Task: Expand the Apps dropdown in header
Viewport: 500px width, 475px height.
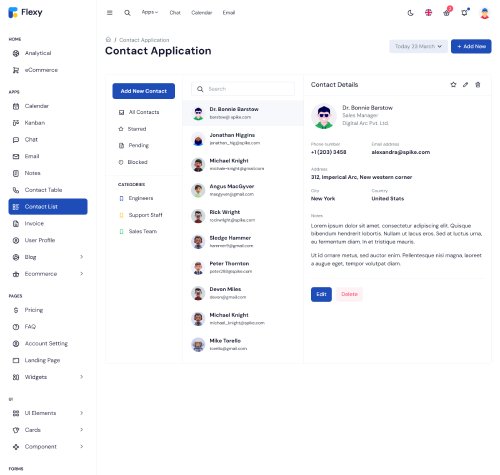Action: (x=150, y=12)
